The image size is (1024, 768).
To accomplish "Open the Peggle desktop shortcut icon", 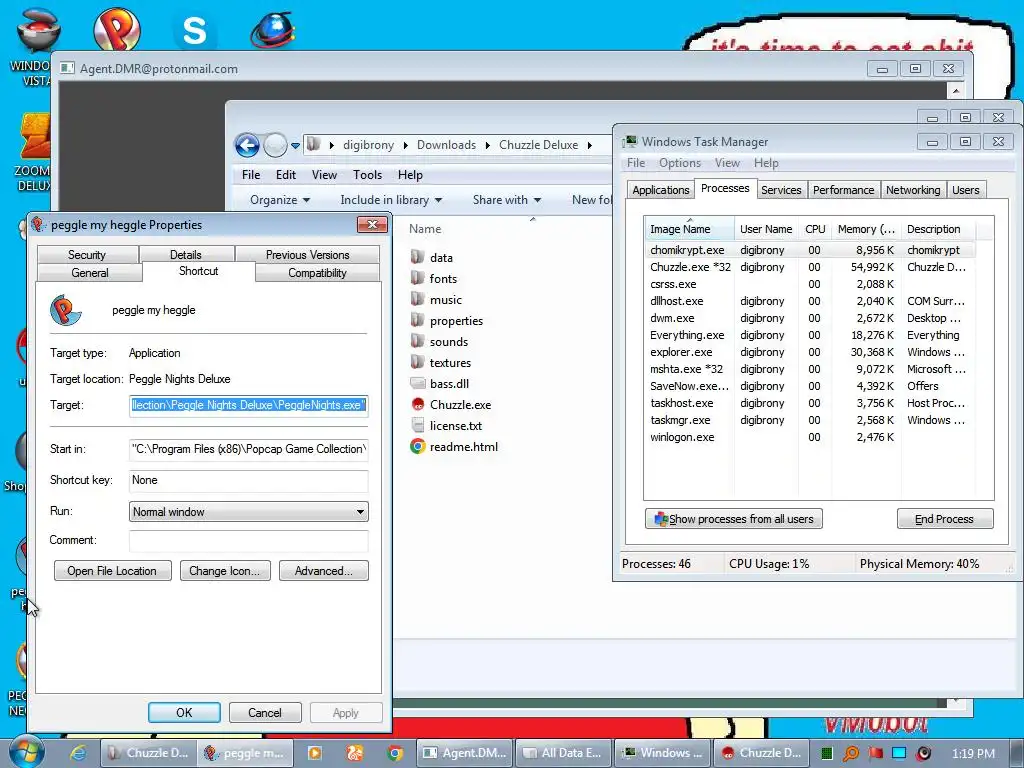I will [117, 28].
